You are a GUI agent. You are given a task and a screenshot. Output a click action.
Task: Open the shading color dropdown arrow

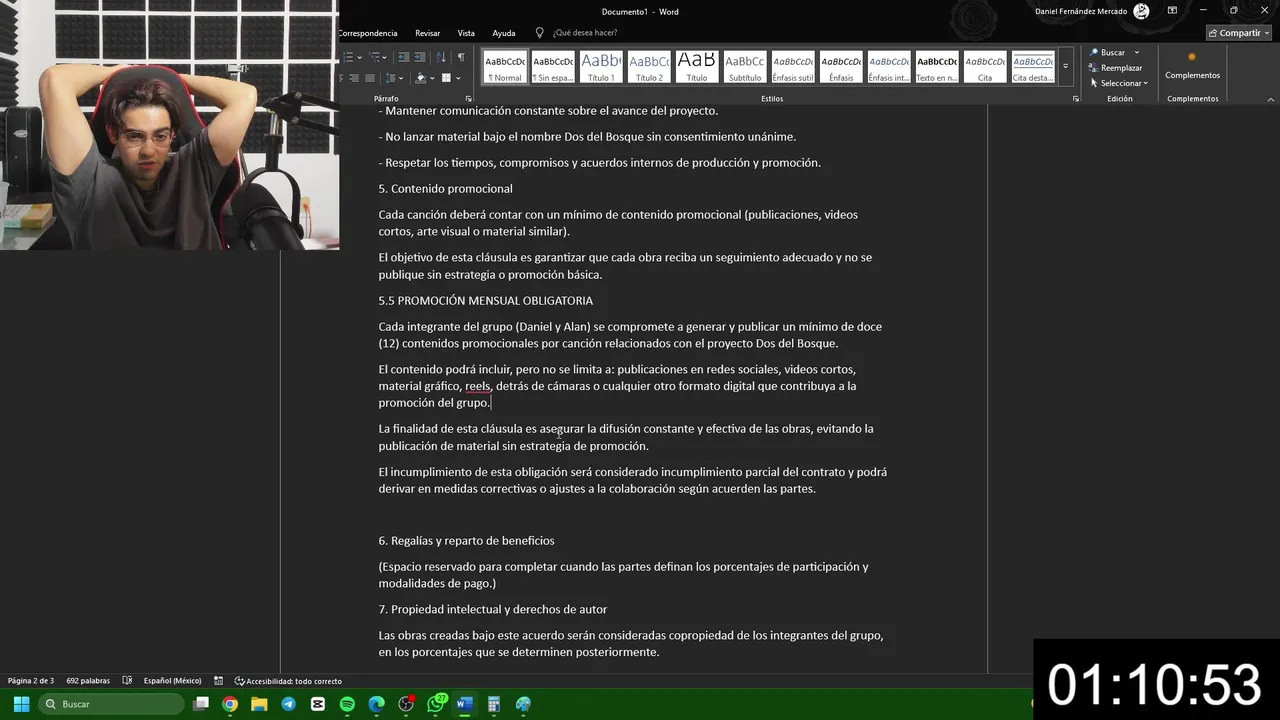432,78
